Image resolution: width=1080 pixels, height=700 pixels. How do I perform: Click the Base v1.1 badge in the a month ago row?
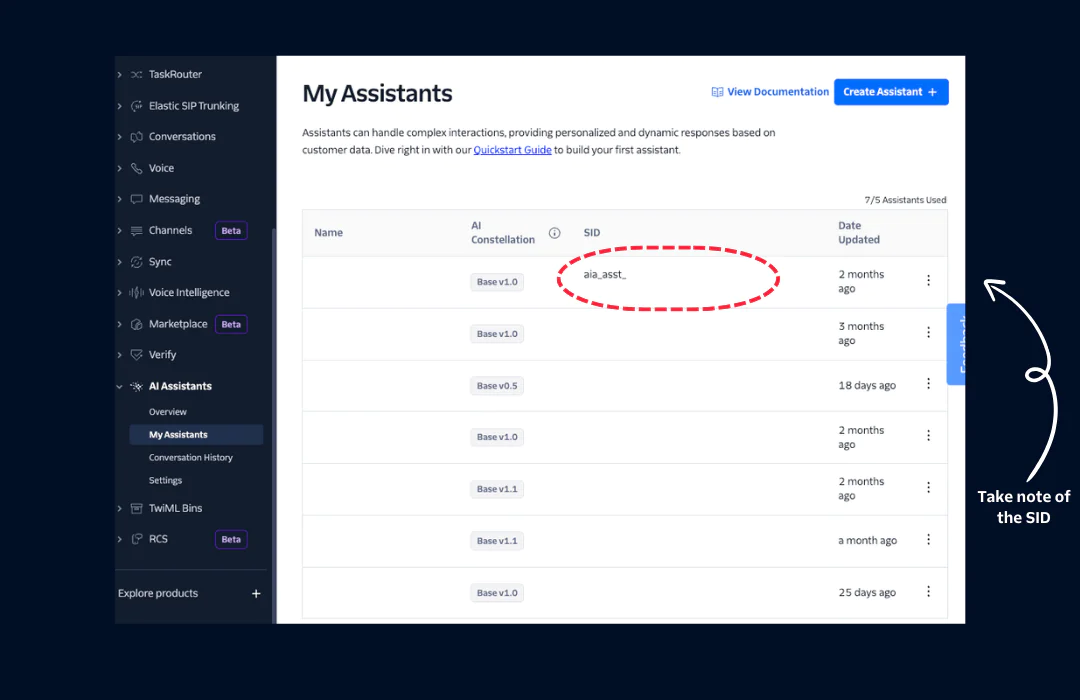click(497, 541)
